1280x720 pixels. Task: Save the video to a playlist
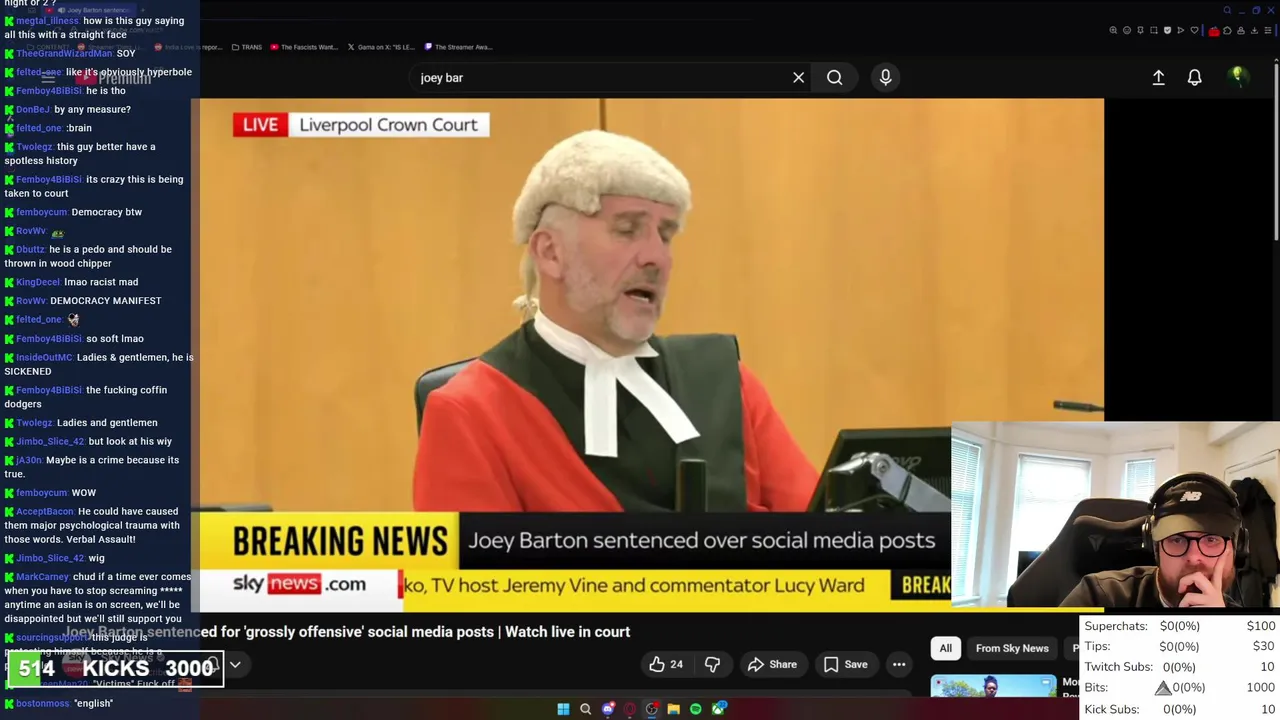coord(845,664)
